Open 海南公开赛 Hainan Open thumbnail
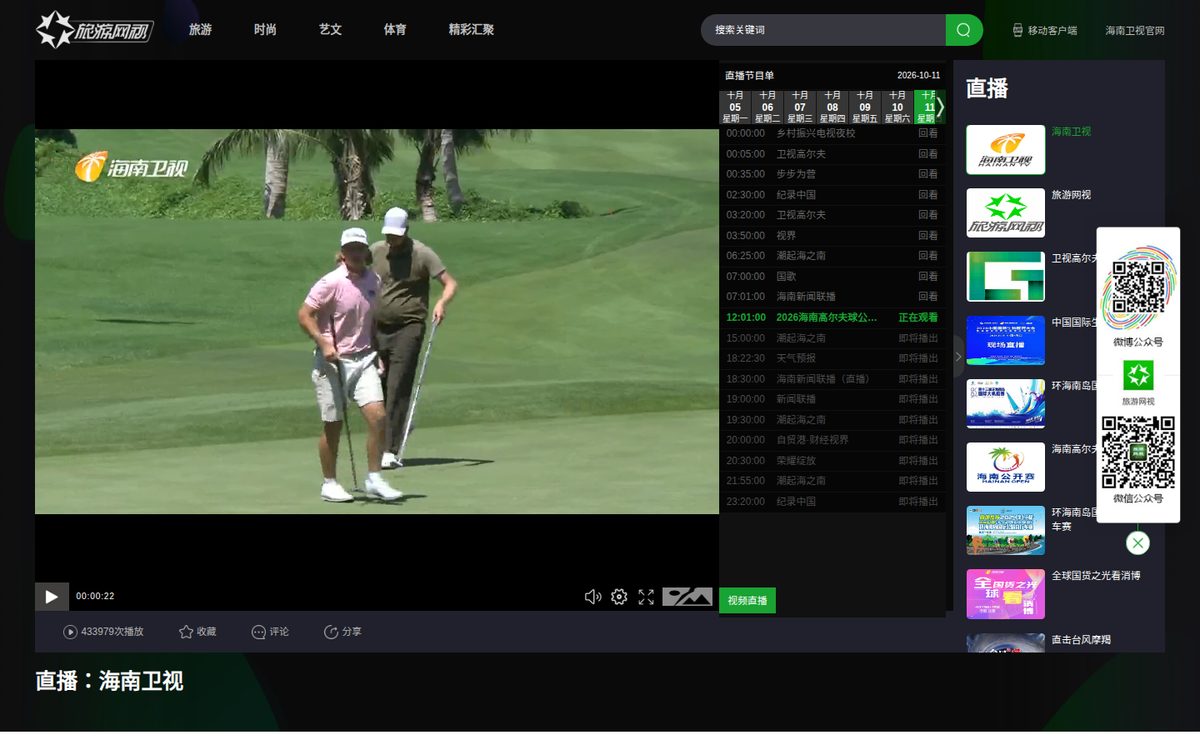The image size is (1200, 750). pos(1006,467)
